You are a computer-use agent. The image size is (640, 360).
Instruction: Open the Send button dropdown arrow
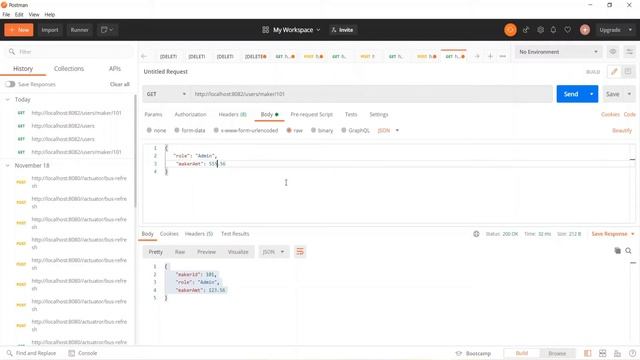pyautogui.click(x=591, y=94)
